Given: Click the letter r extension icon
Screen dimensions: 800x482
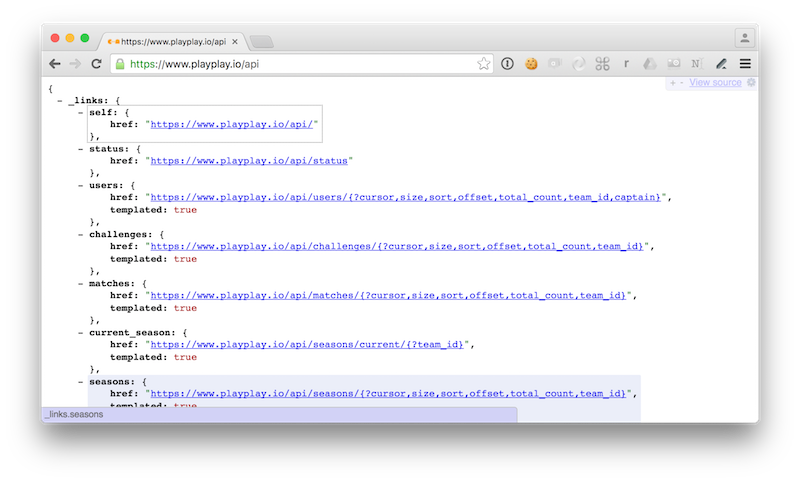Looking at the screenshot, I should [626, 64].
